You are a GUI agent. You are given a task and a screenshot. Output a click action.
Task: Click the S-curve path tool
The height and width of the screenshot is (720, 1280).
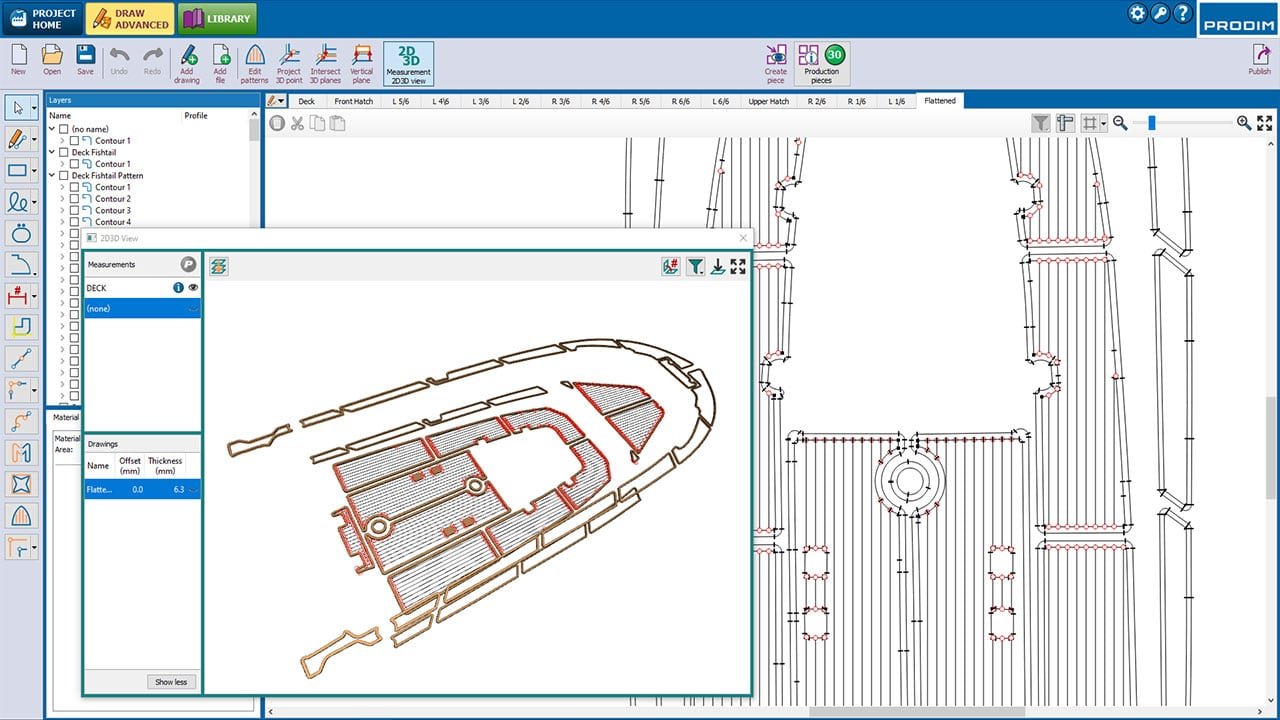point(21,422)
